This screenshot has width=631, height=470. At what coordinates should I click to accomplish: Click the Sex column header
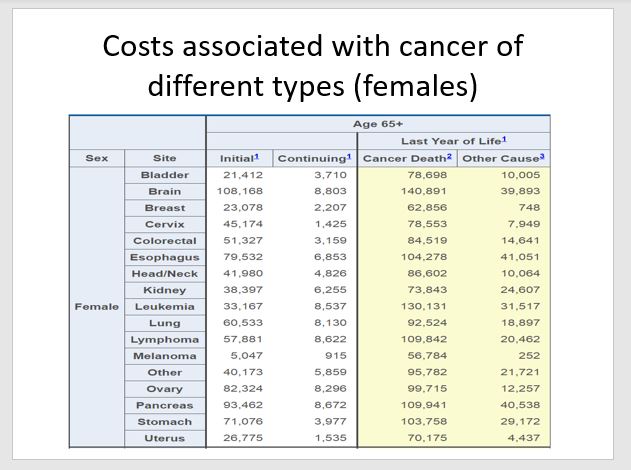pyautogui.click(x=97, y=158)
